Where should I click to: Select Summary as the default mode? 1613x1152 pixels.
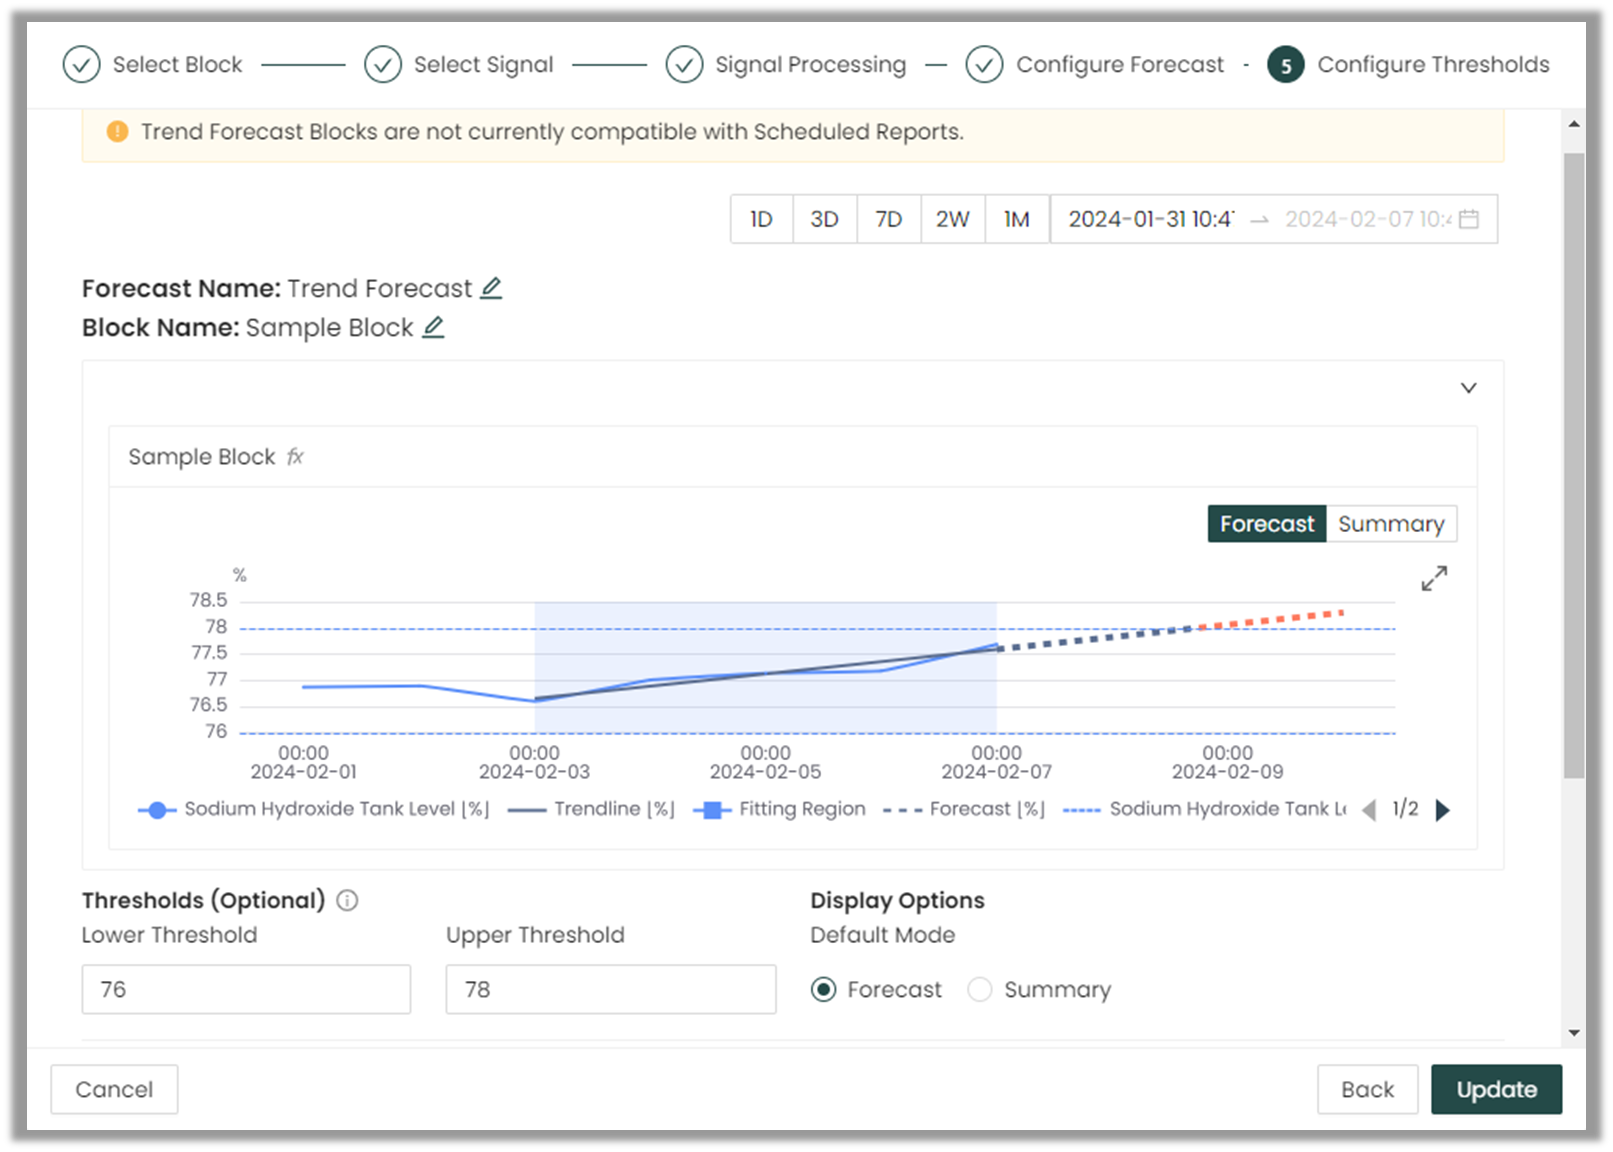[980, 990]
